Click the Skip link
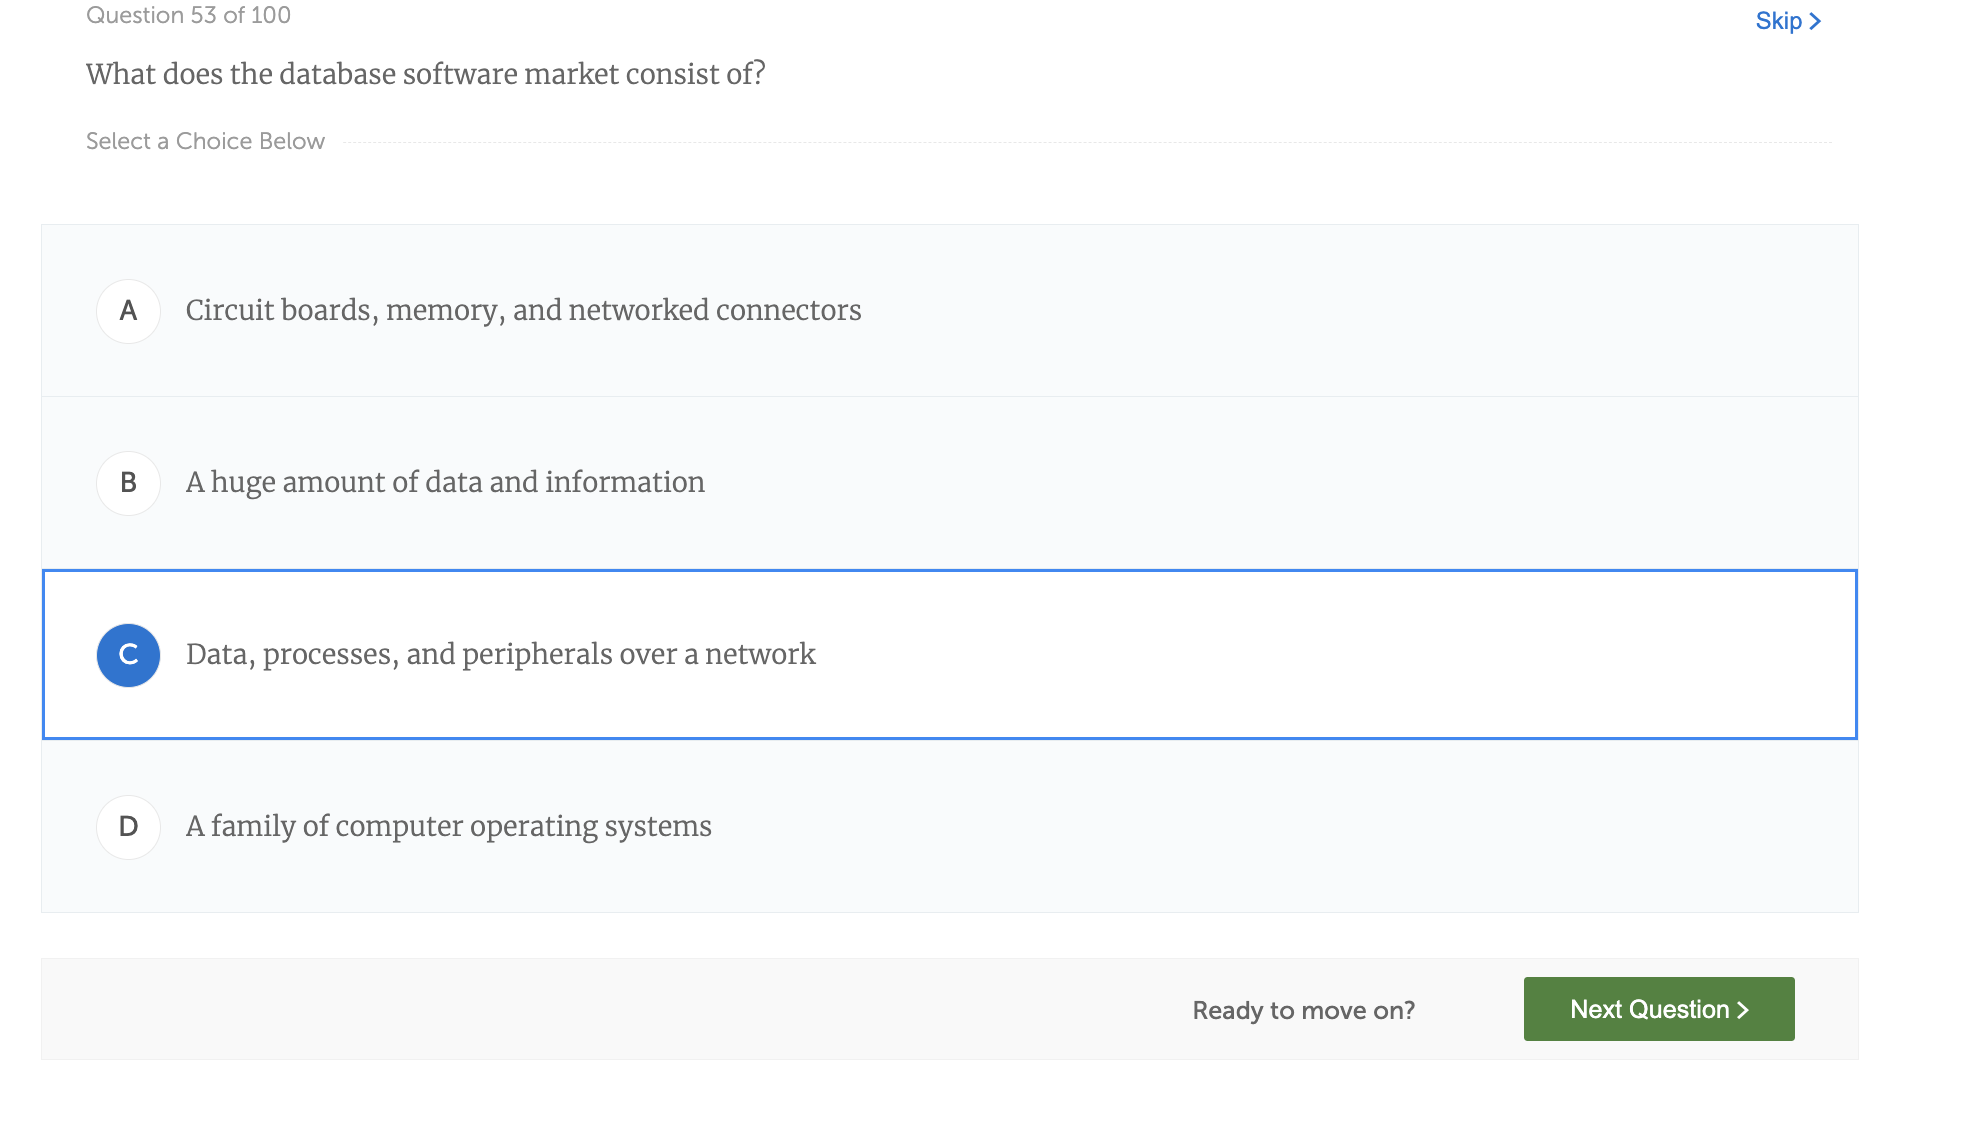Image resolution: width=1978 pixels, height=1138 pixels. pyautogui.click(x=1778, y=20)
